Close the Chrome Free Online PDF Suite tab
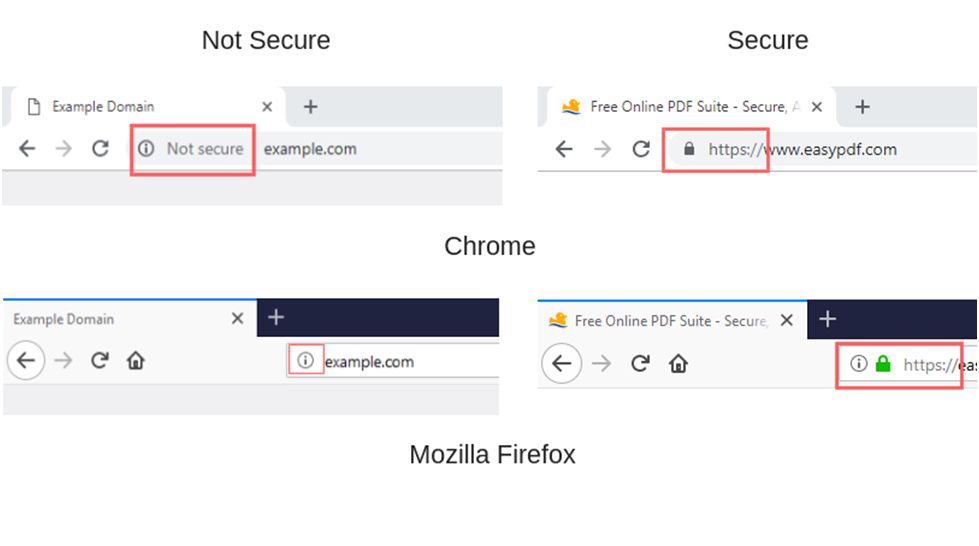This screenshot has height=546, width=979. [x=817, y=107]
